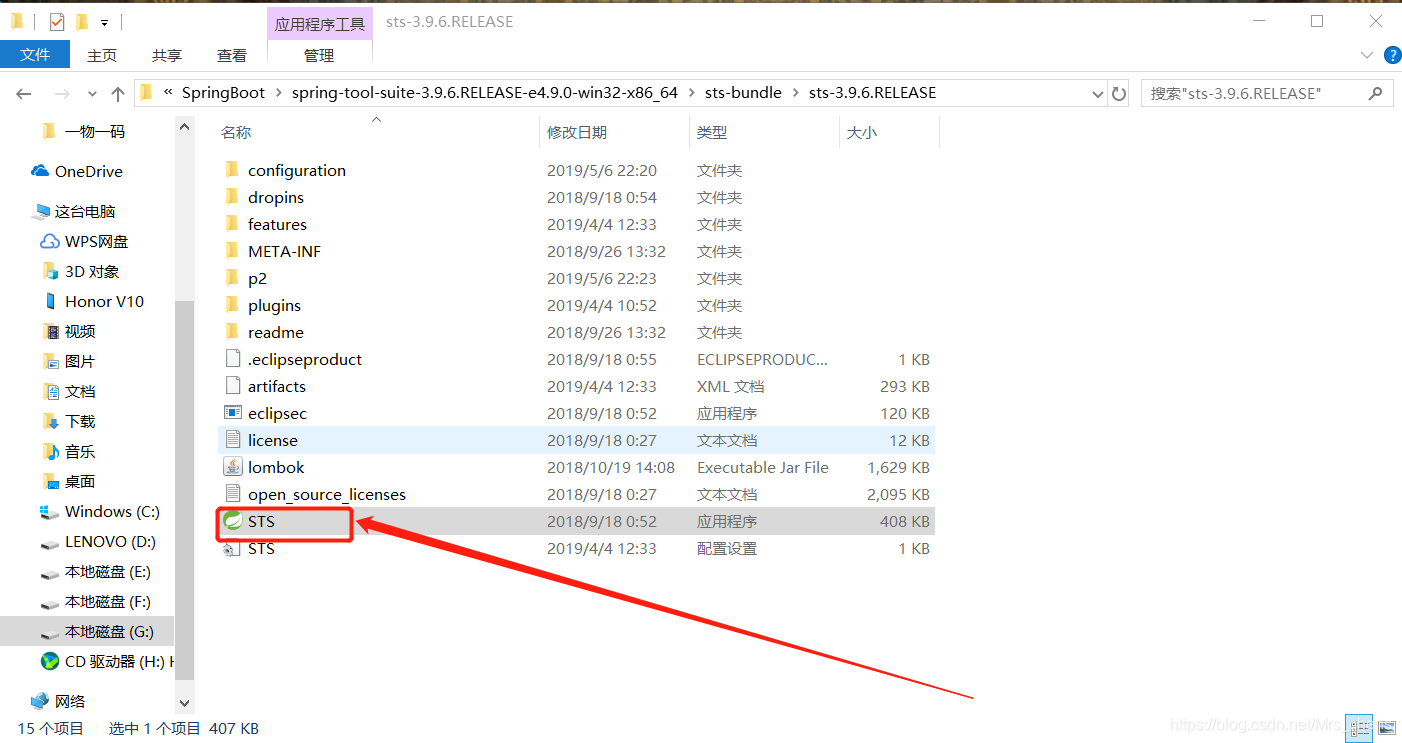
Task: Open CD 驱动器 (H:) drive
Action: point(106,661)
